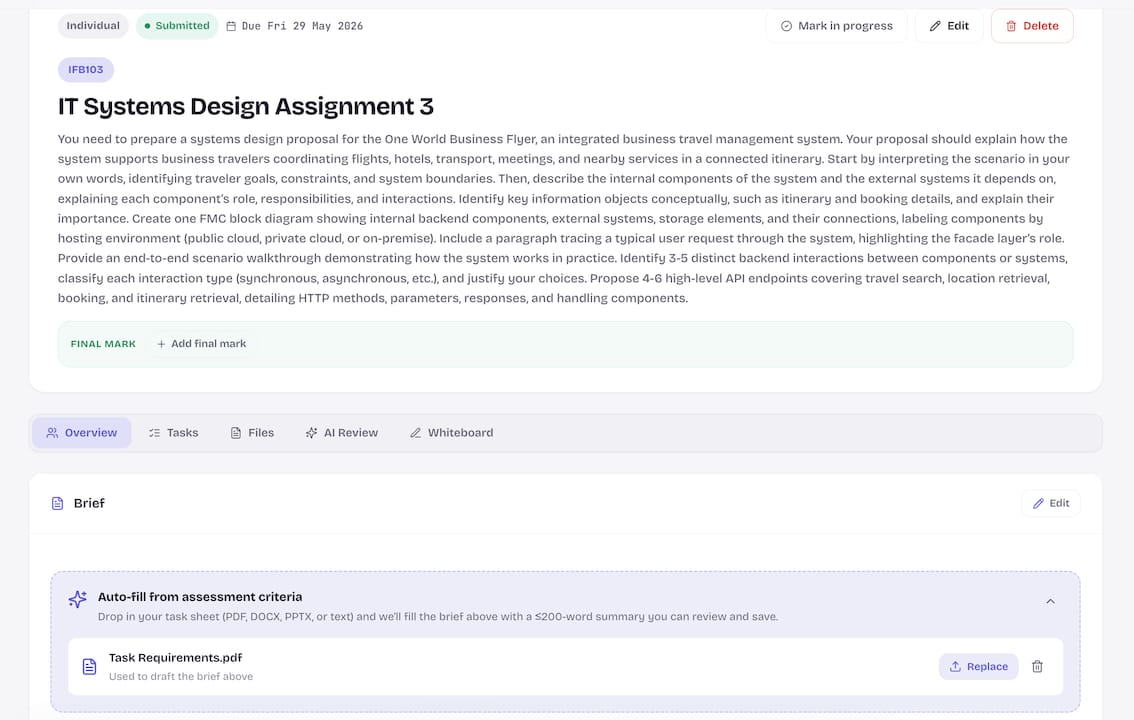Delete the uploaded Task Requirements.pdf via trash icon
1134x720 pixels.
pyautogui.click(x=1036, y=667)
